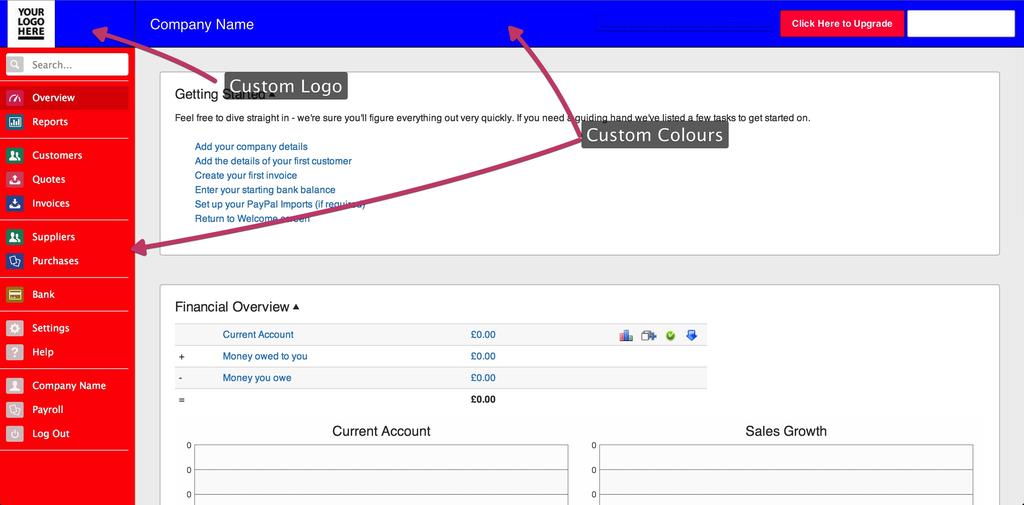
Task: Click the Customers people icon
Action: point(15,156)
